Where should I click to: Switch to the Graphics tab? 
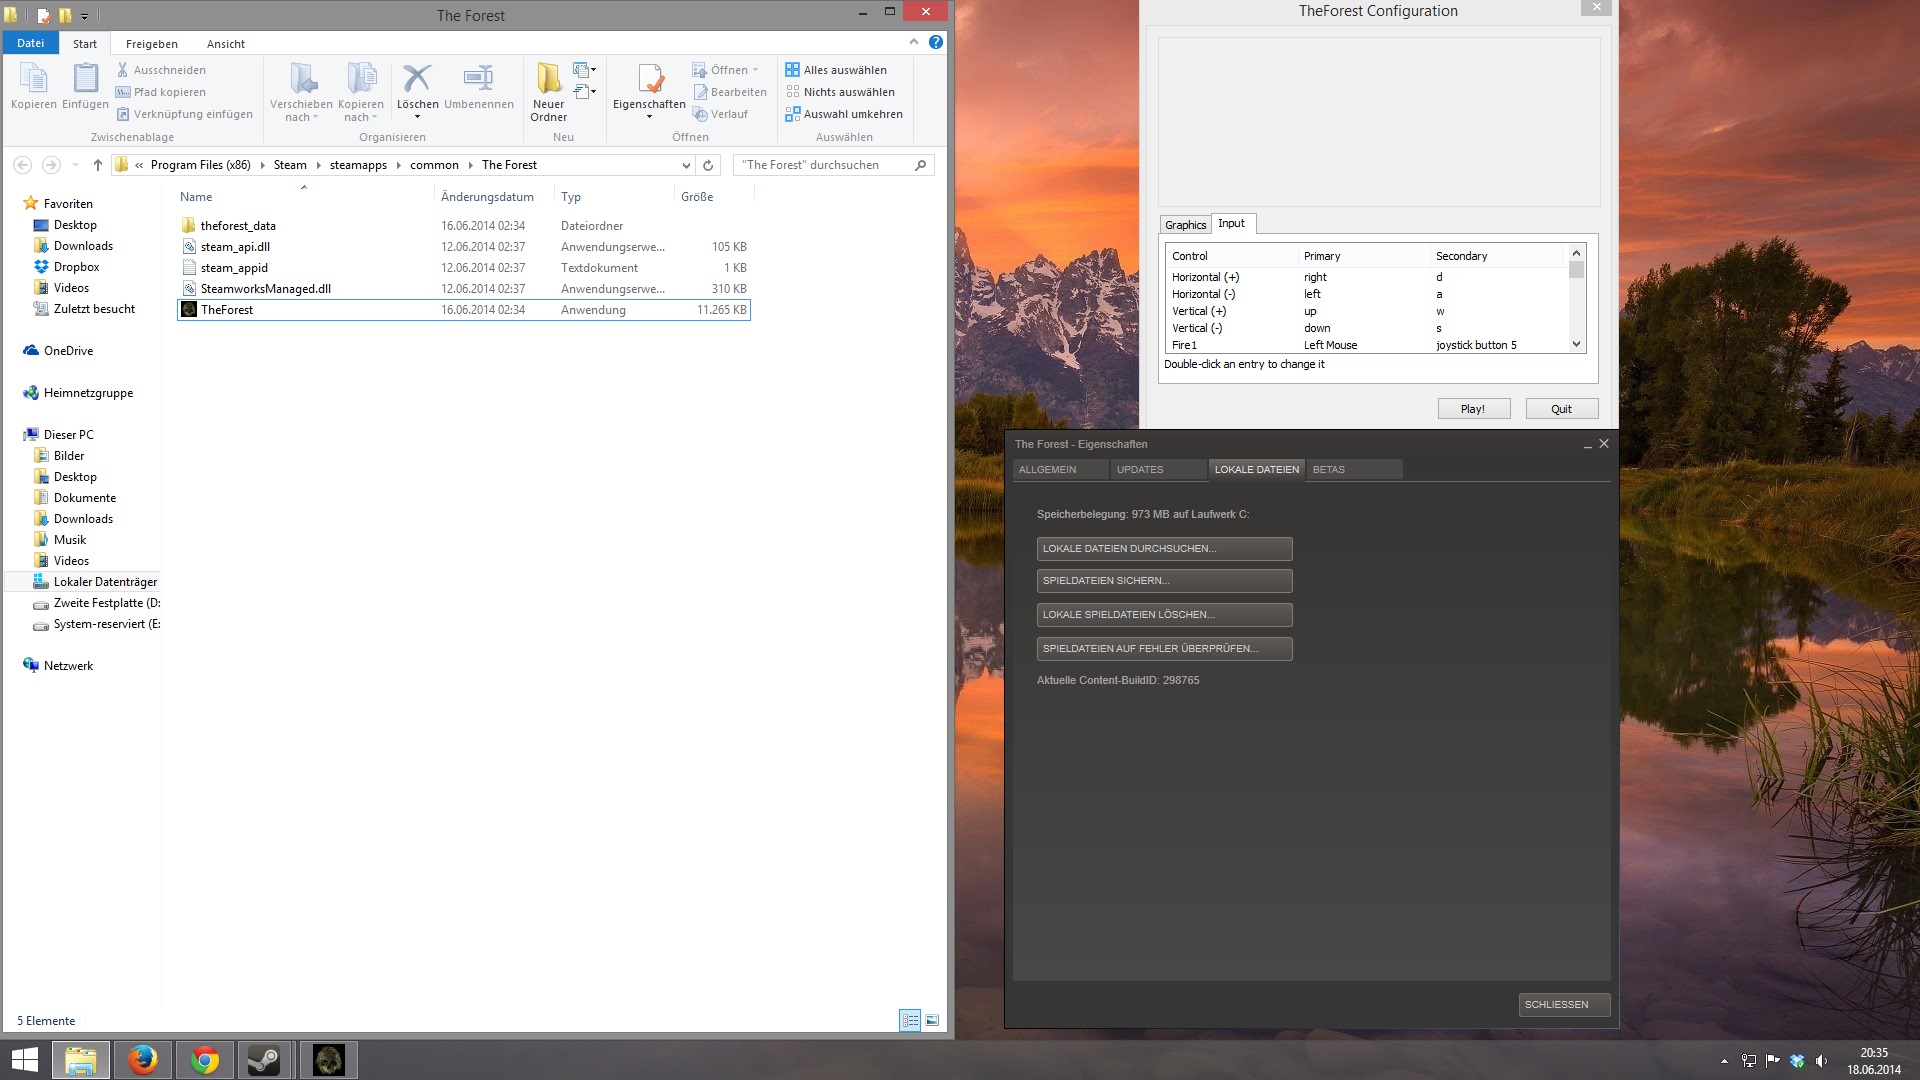[x=1185, y=225]
